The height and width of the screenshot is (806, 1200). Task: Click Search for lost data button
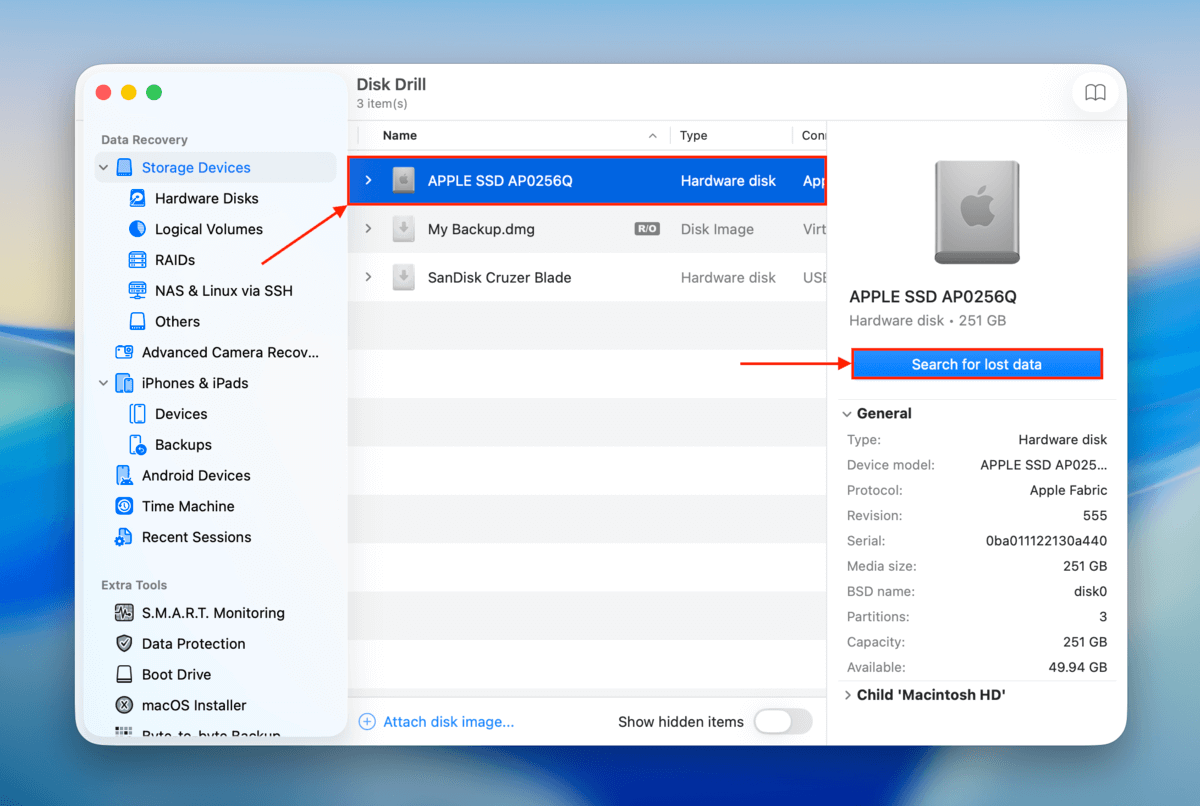point(976,365)
